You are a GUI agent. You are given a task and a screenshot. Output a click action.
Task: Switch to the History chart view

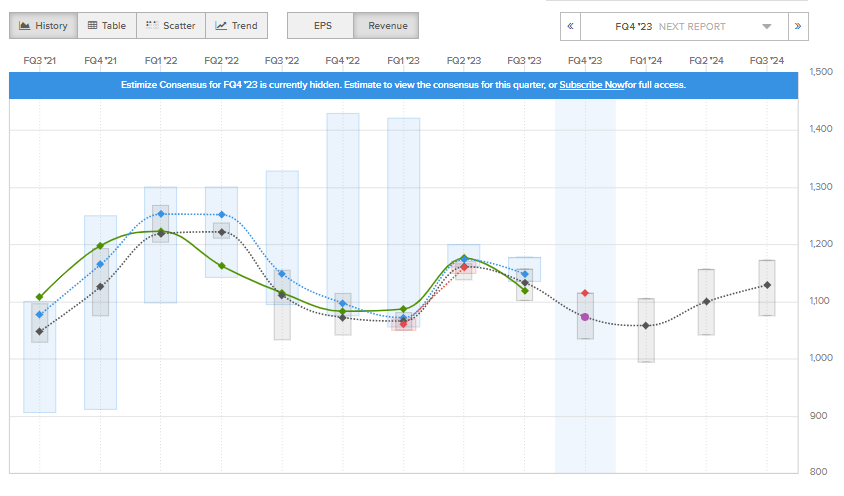44,26
